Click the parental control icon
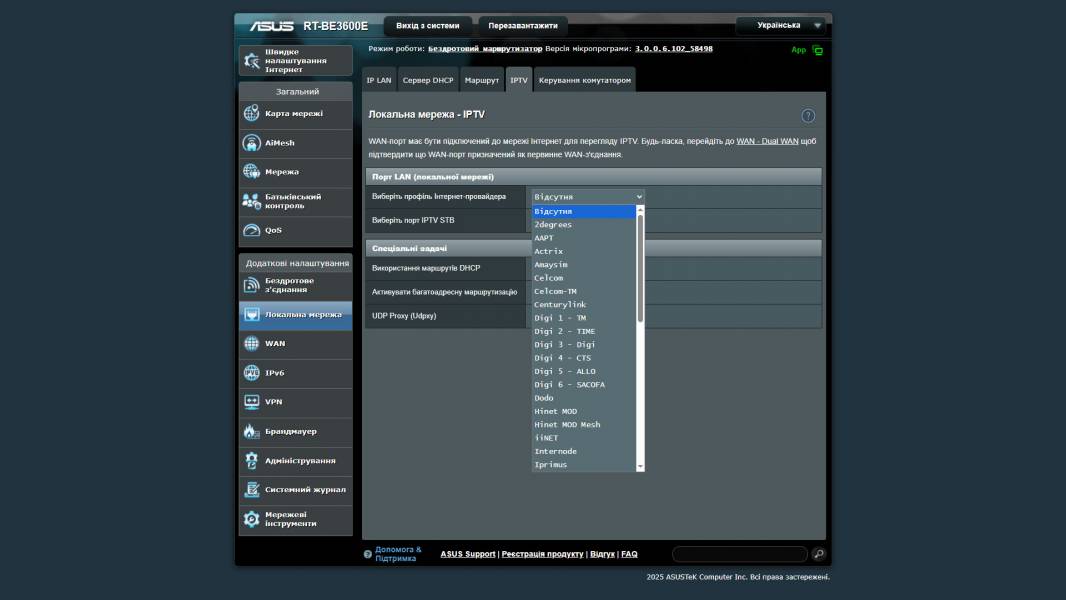Image resolution: width=1066 pixels, height=600 pixels. point(252,201)
